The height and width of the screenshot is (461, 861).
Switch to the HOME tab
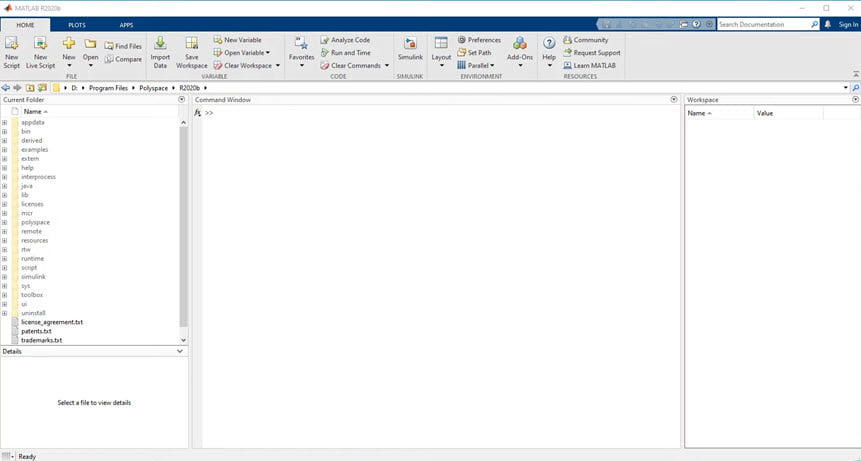(25, 25)
